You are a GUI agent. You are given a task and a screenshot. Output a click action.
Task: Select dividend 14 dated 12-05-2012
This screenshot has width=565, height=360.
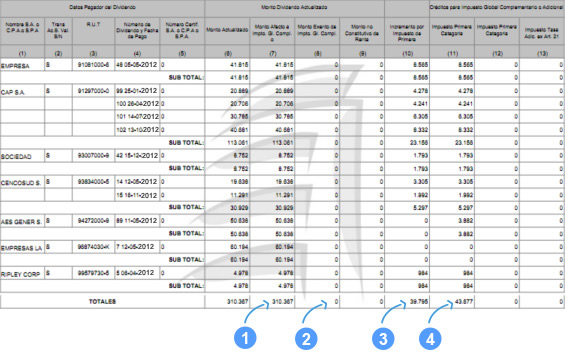(137, 182)
